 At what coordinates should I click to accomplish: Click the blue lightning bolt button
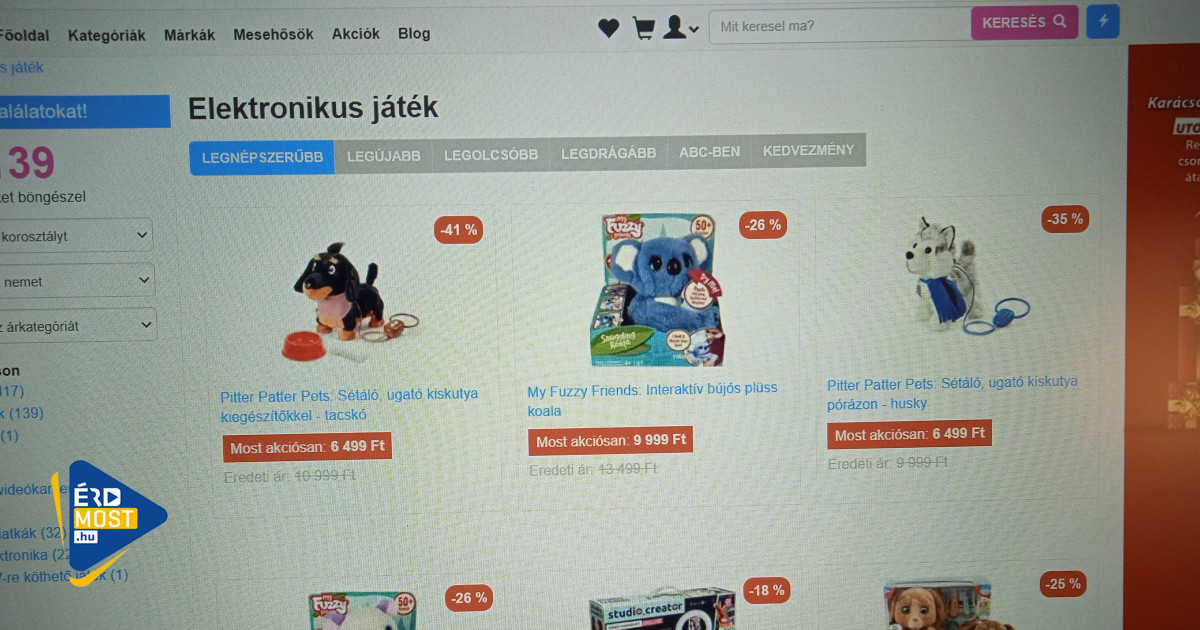[x=1103, y=21]
